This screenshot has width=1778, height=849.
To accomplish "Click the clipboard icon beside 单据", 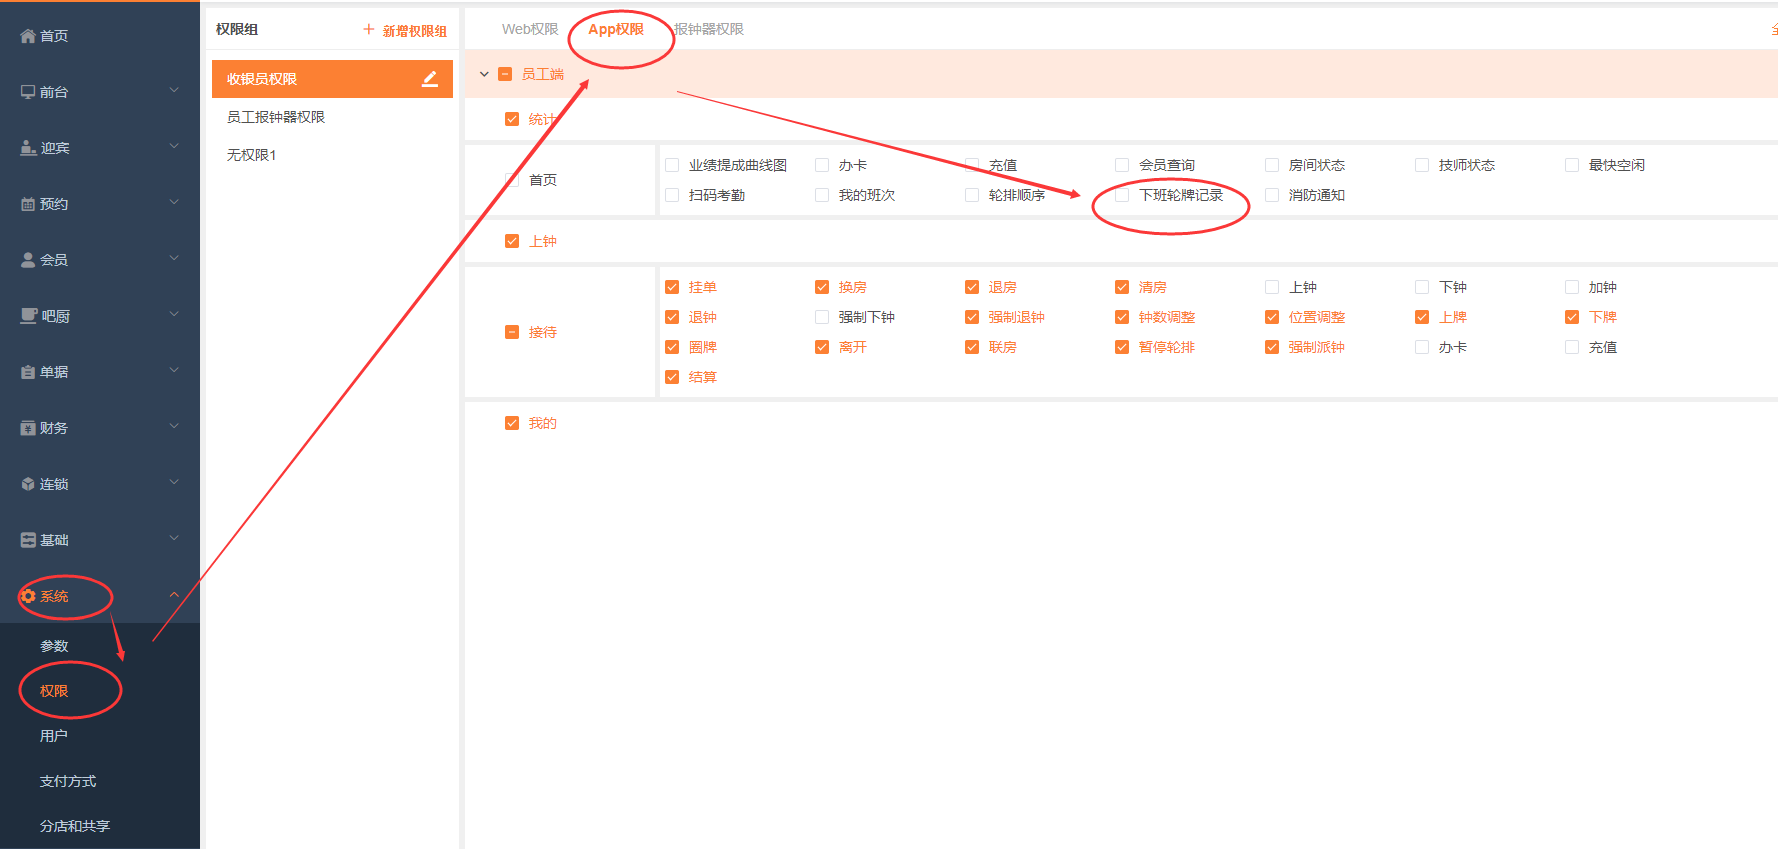I will point(28,372).
